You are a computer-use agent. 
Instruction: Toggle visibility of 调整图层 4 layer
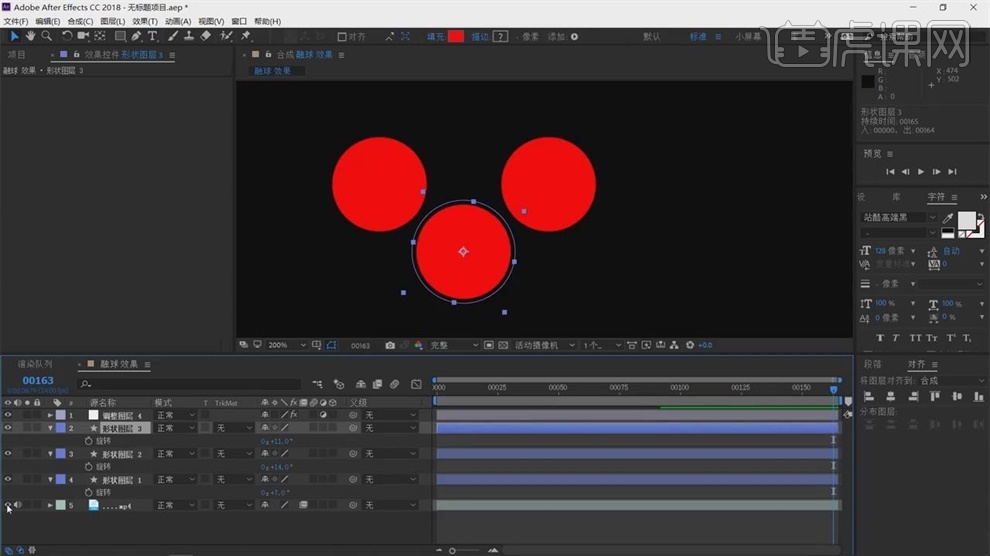coord(8,415)
